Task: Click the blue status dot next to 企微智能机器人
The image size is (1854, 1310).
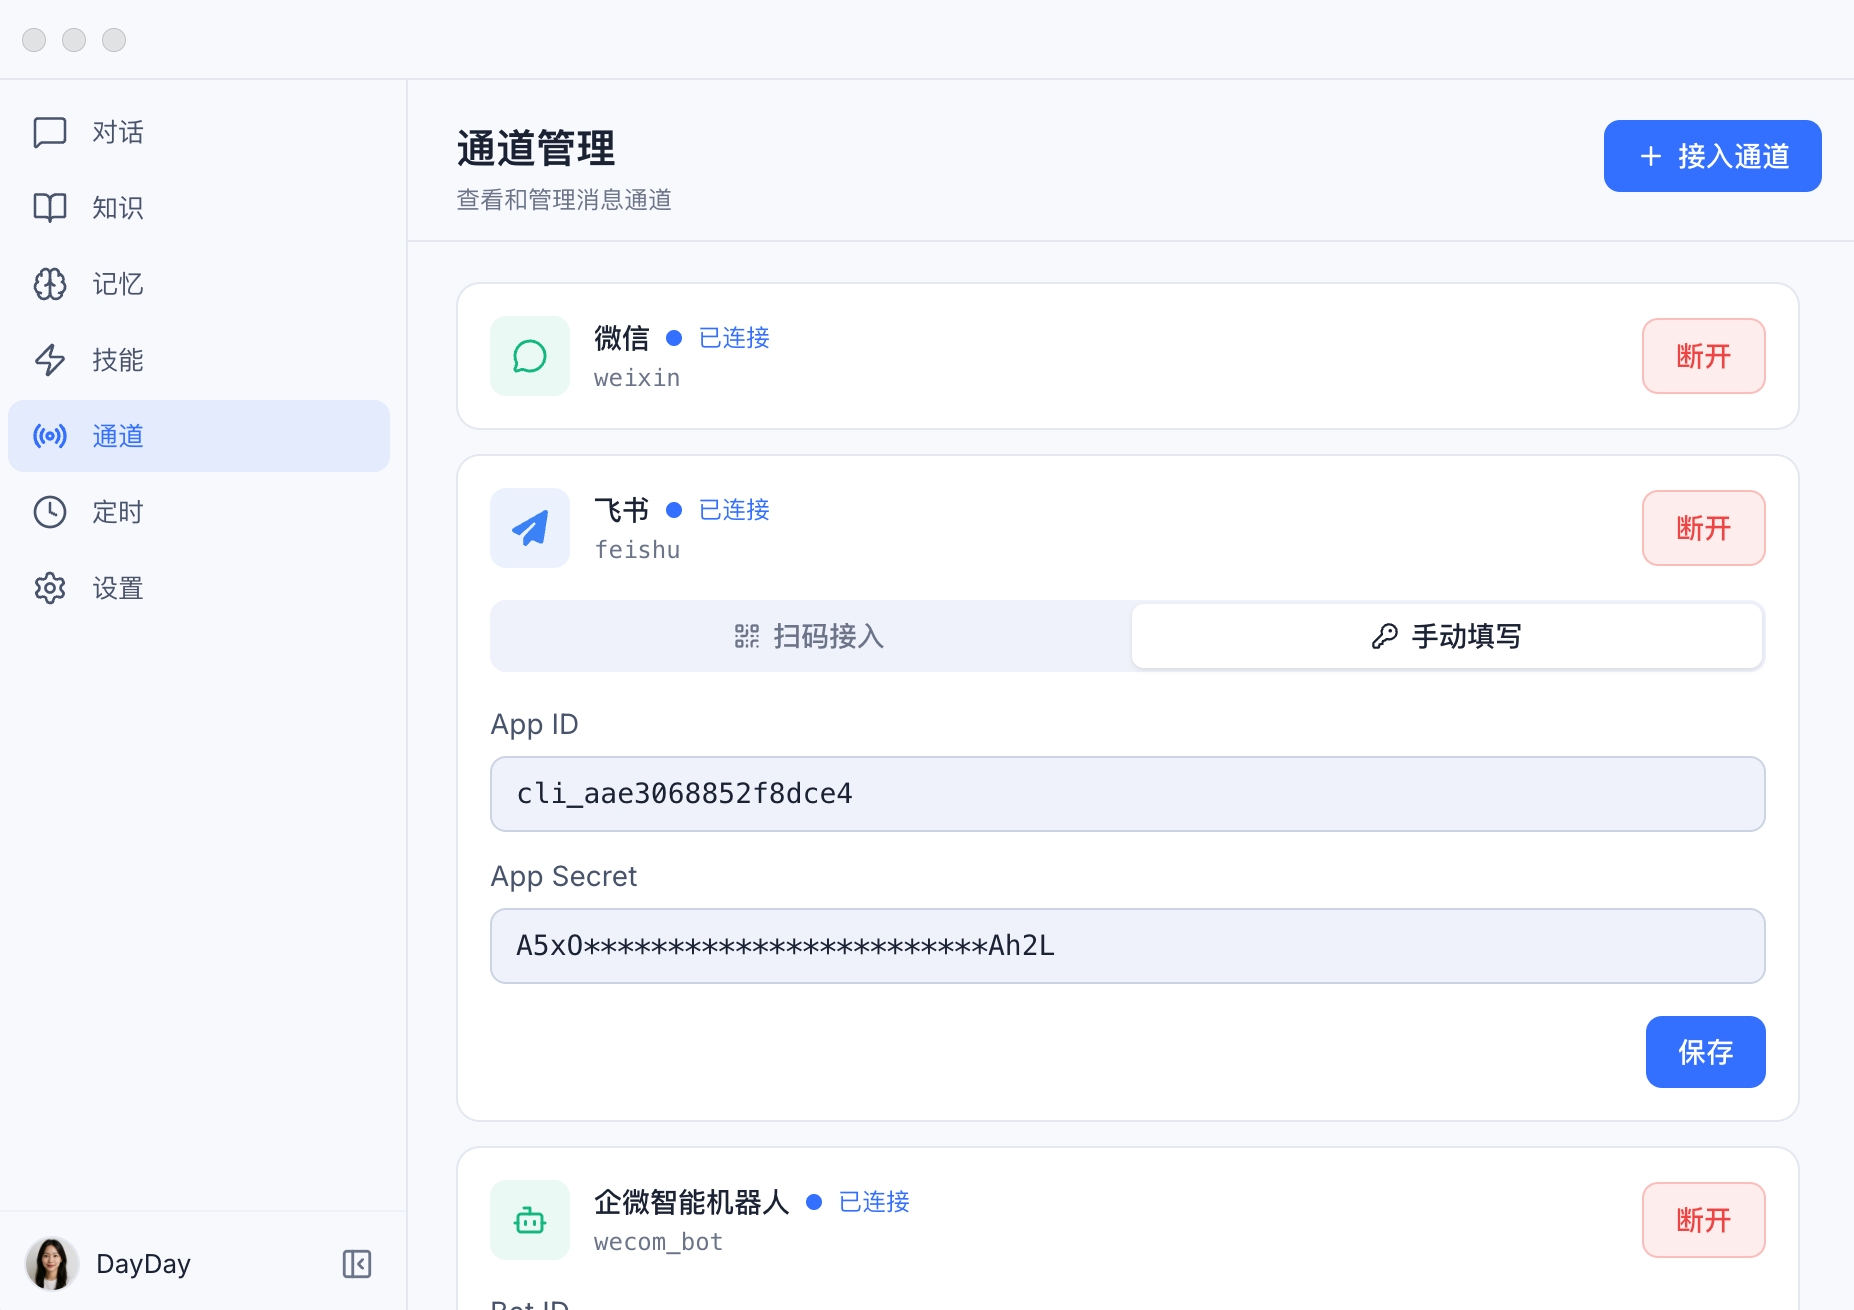Action: point(814,1202)
